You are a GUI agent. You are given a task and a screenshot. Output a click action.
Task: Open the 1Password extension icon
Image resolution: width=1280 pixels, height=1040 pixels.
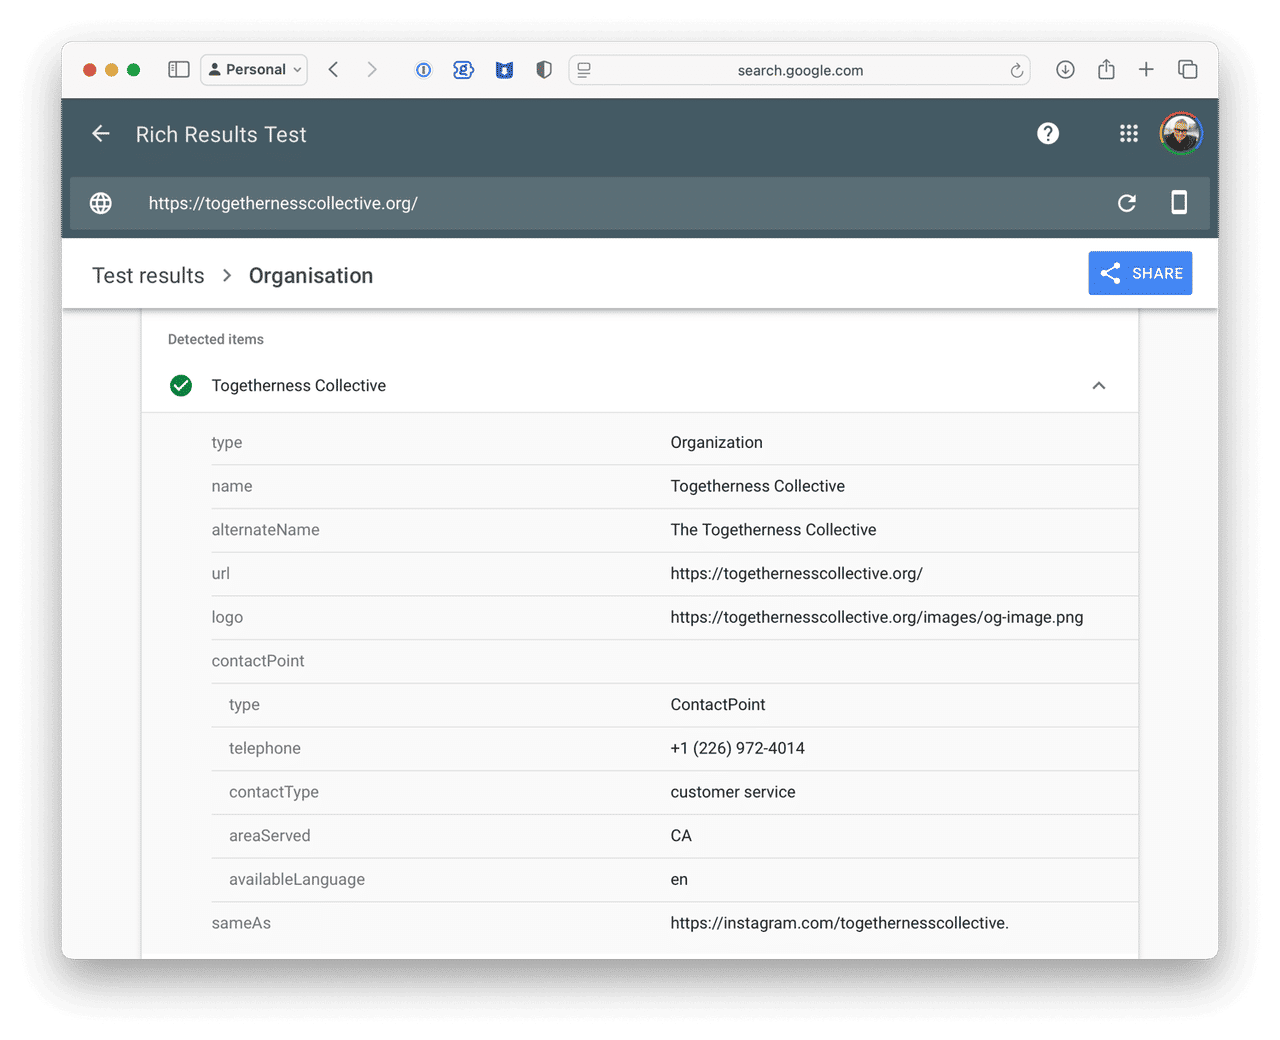pos(424,70)
